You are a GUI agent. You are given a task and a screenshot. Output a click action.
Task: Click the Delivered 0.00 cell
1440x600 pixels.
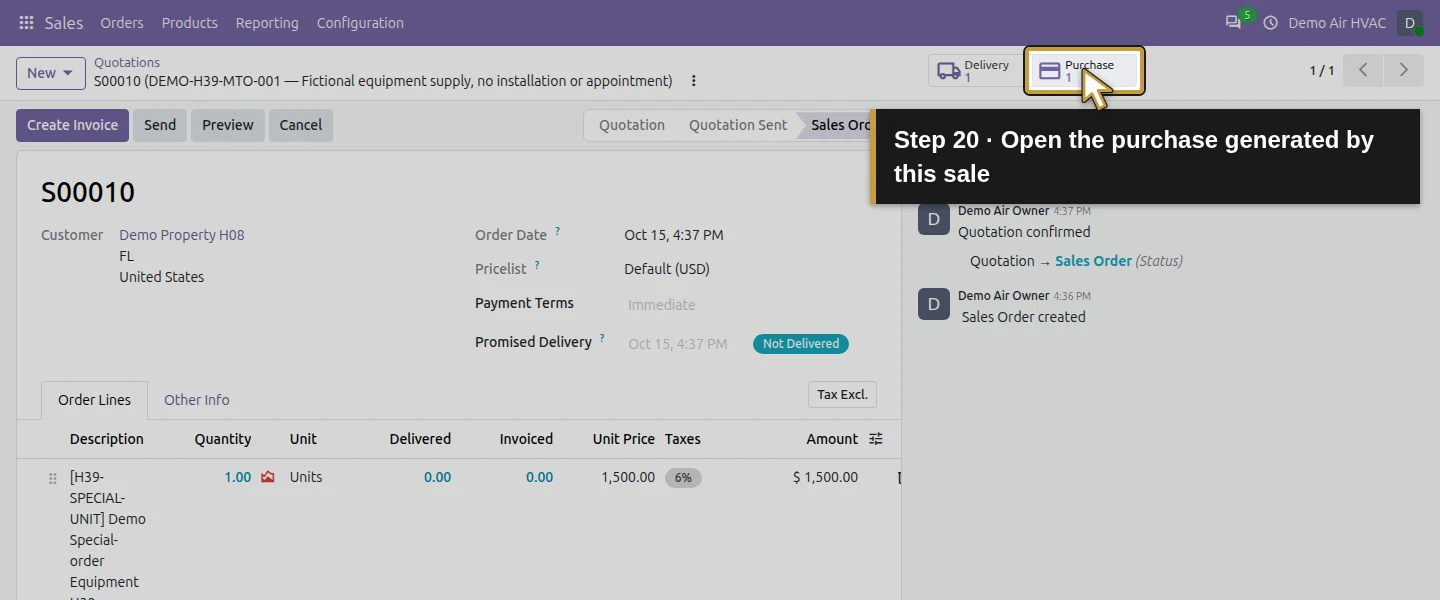click(437, 477)
